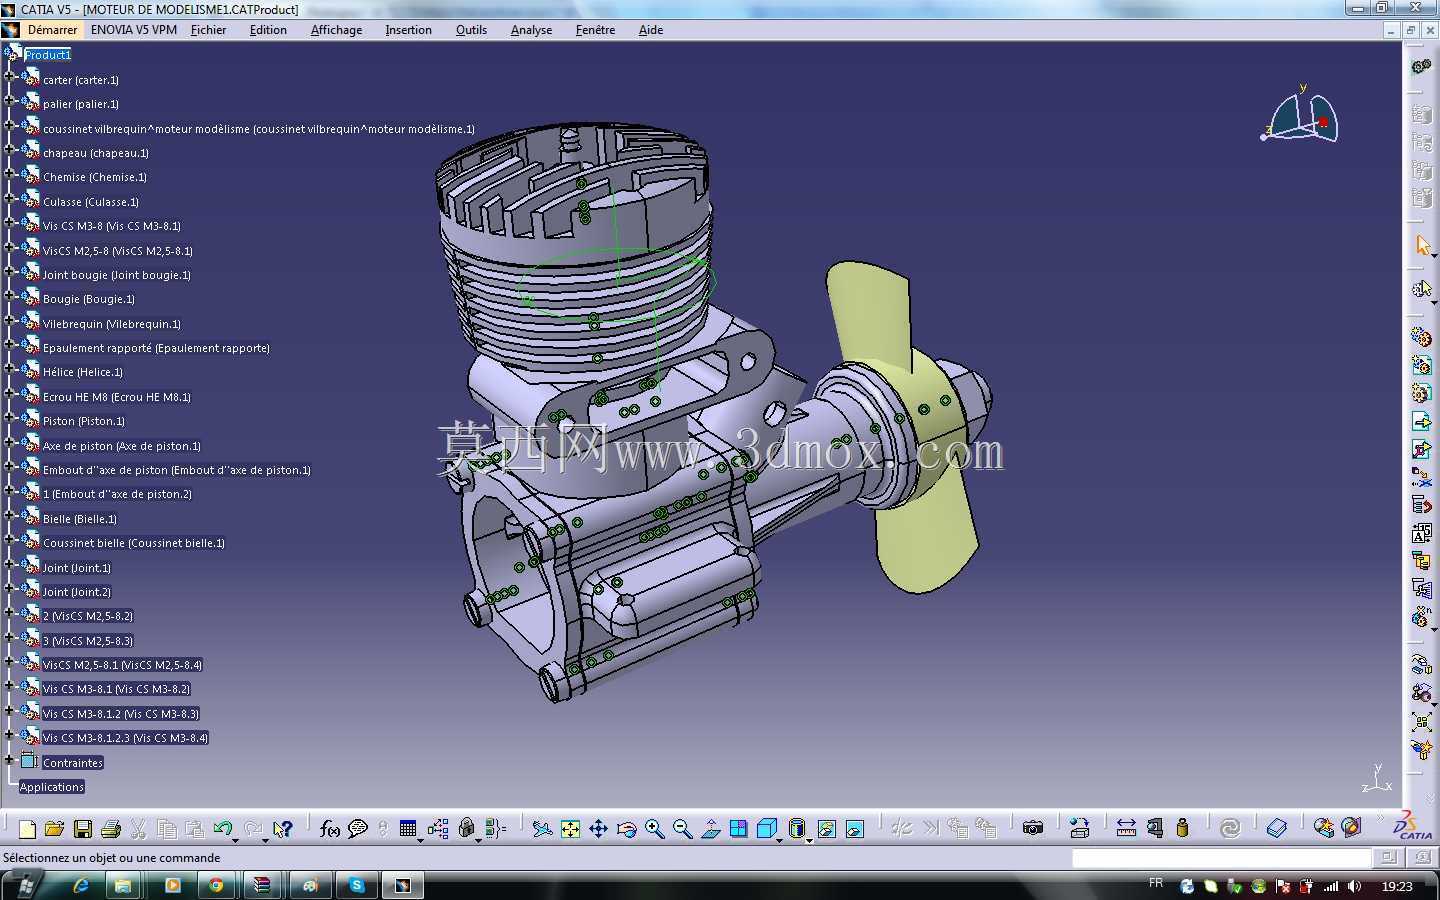Click the Select arrow tool in right toolbar

click(1422, 246)
